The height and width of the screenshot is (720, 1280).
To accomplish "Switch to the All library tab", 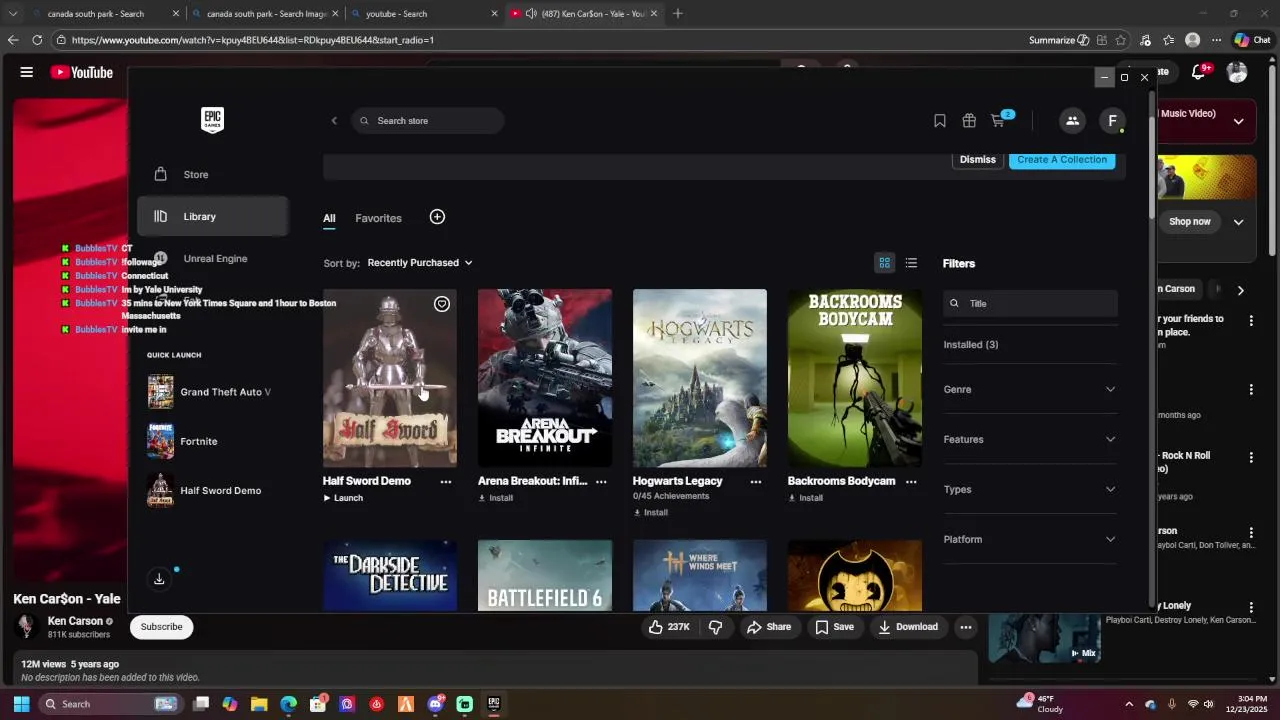I will [329, 218].
